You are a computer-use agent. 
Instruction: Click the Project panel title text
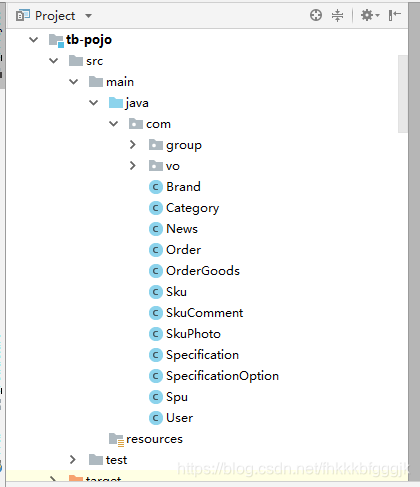55,16
